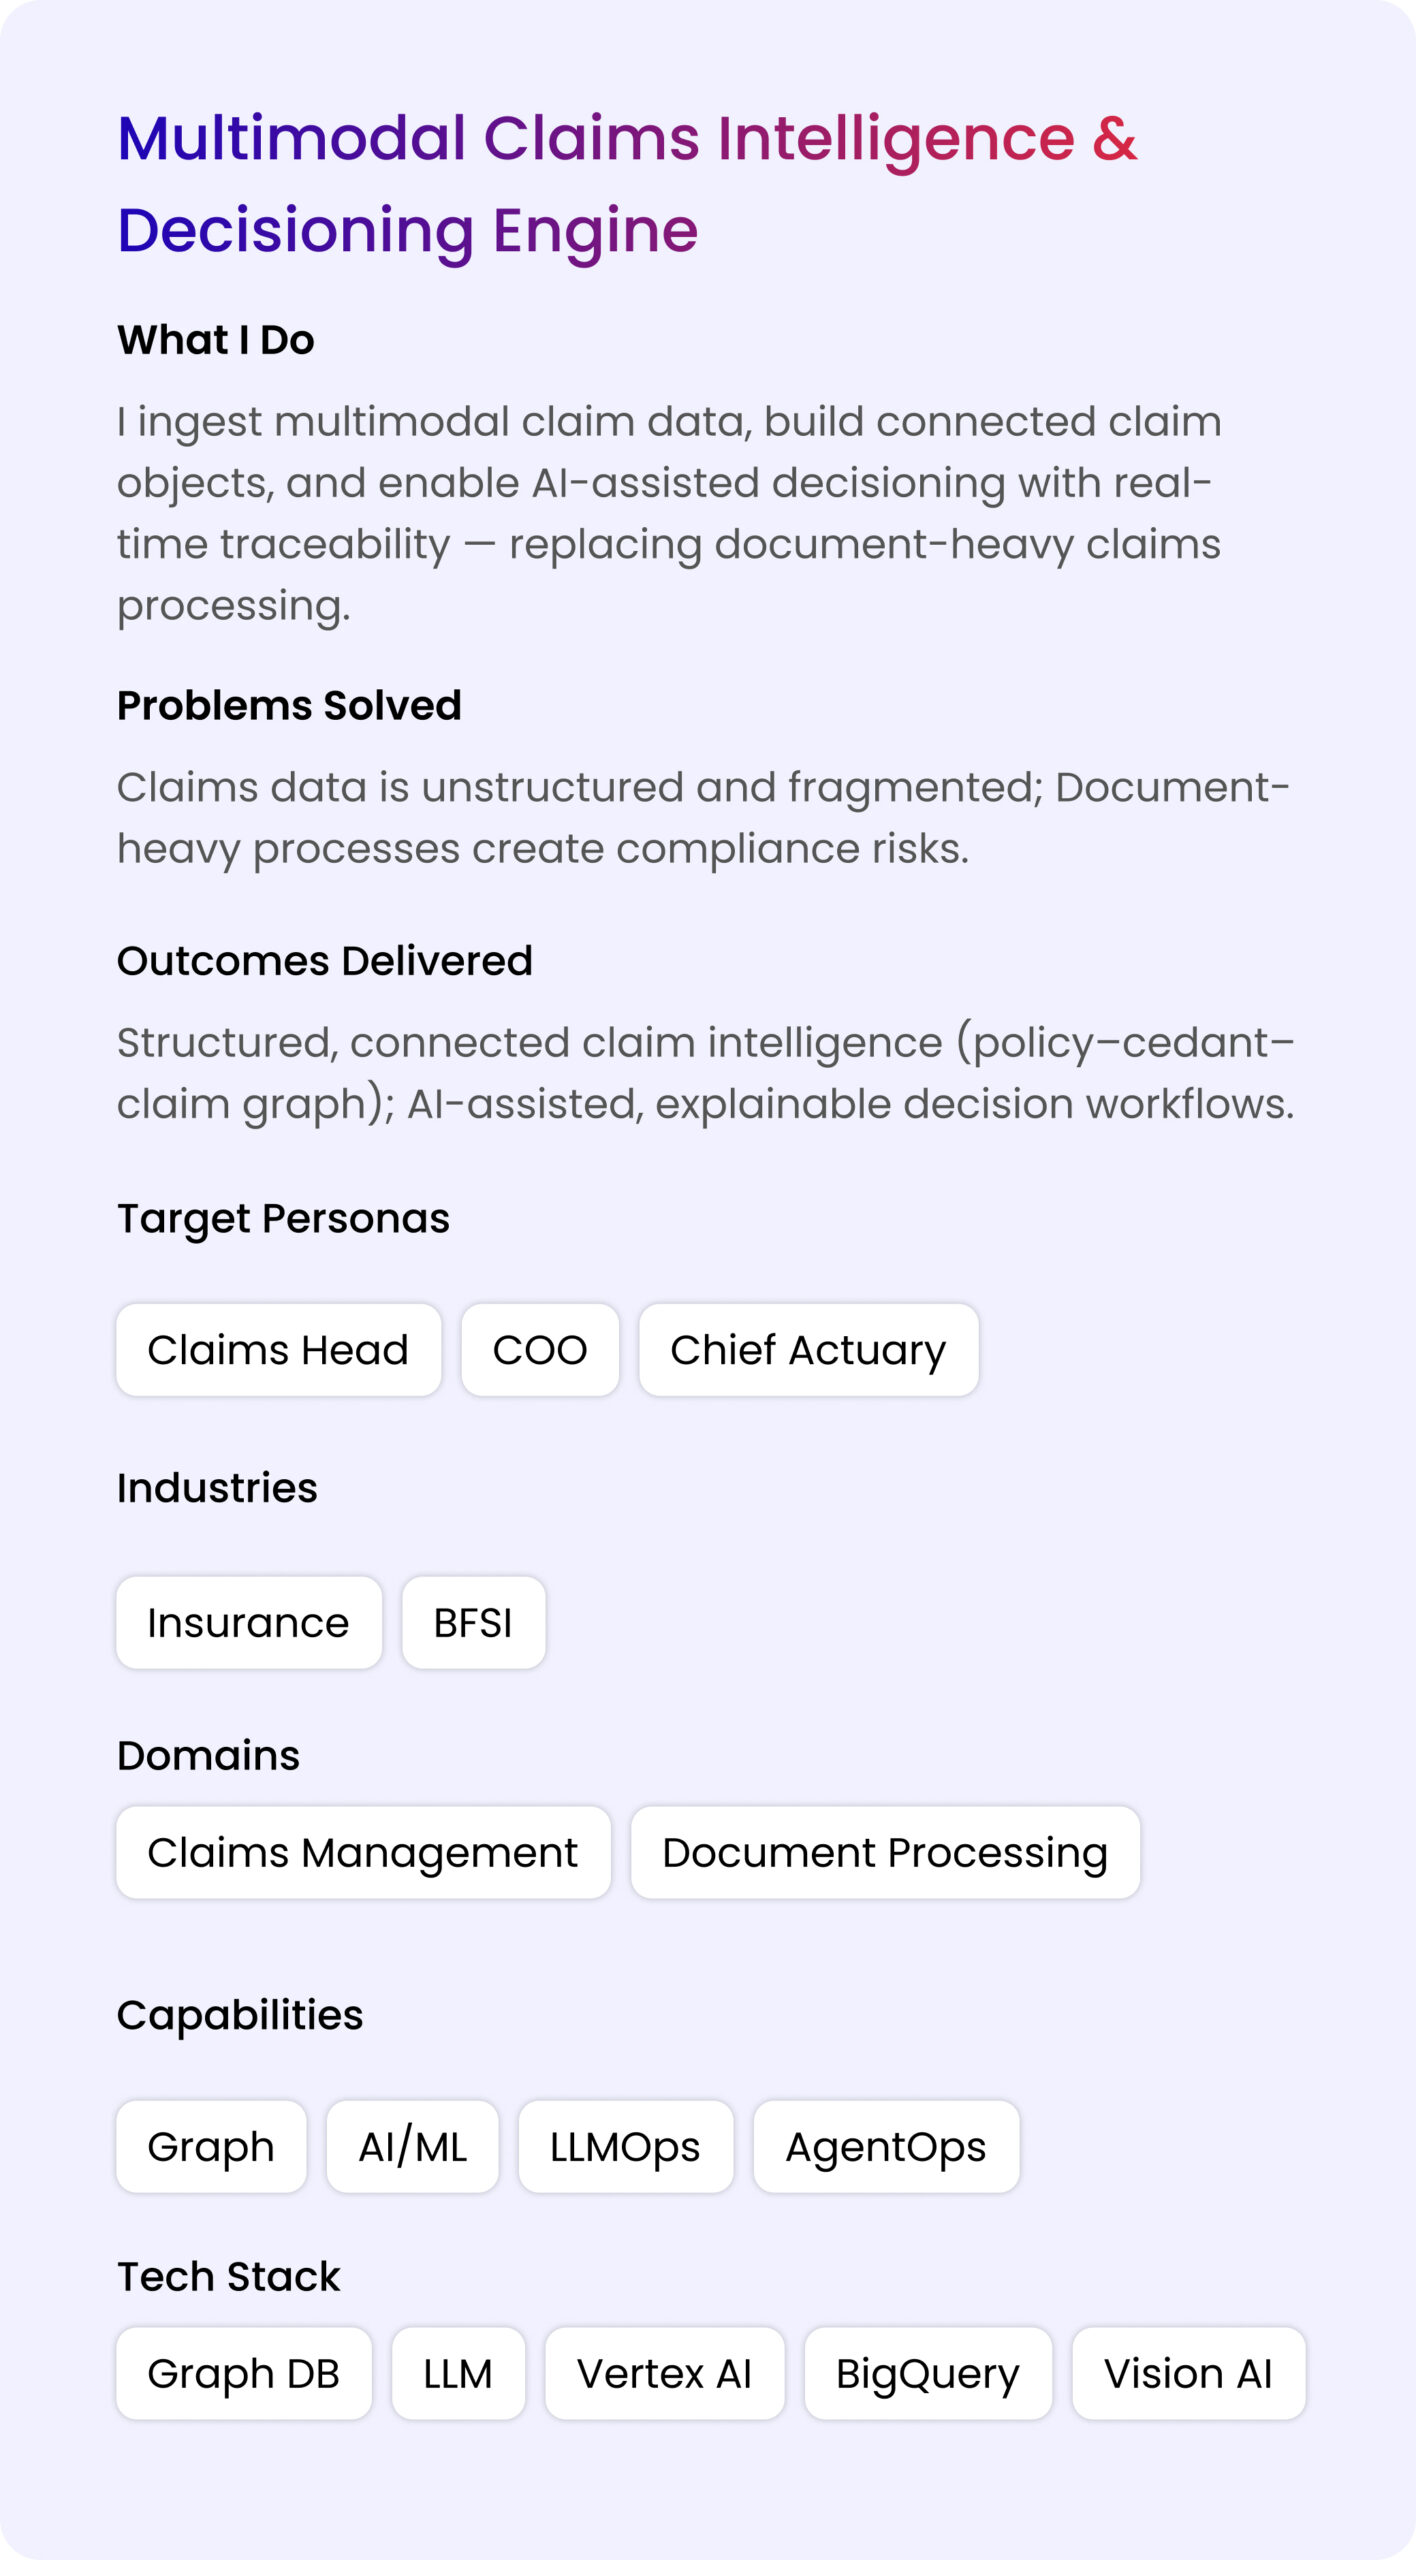Click the Problems Solved heading
1416x2560 pixels.
(289, 705)
